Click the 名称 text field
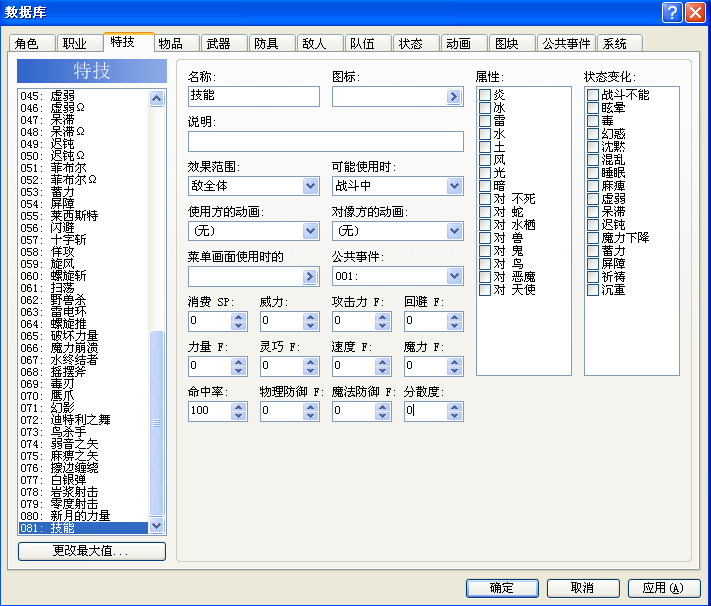 point(254,96)
